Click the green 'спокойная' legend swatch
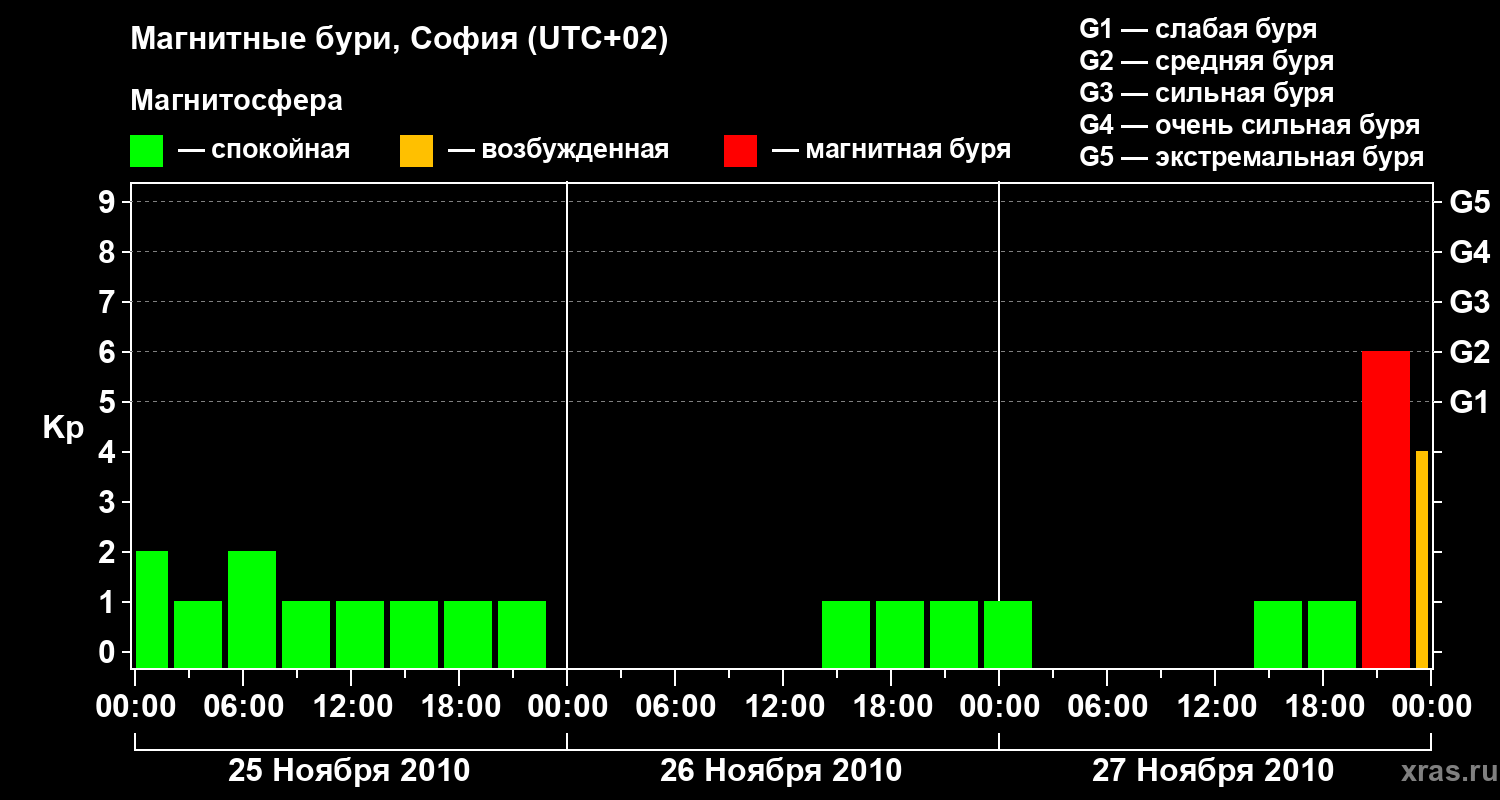The height and width of the screenshot is (800, 1500). coord(146,151)
